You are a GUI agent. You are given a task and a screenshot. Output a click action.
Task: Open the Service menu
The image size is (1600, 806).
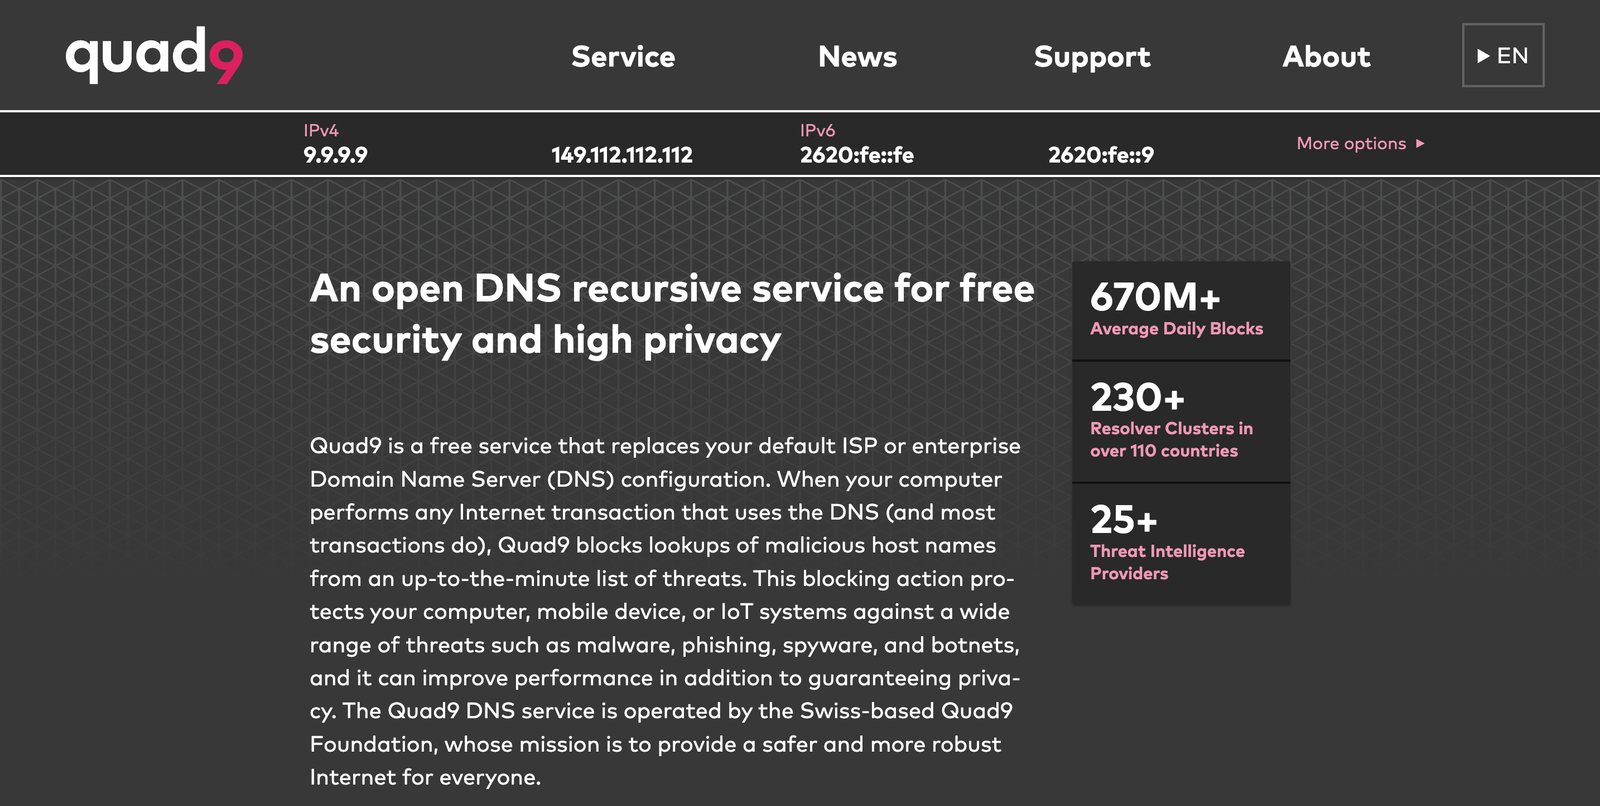click(623, 57)
